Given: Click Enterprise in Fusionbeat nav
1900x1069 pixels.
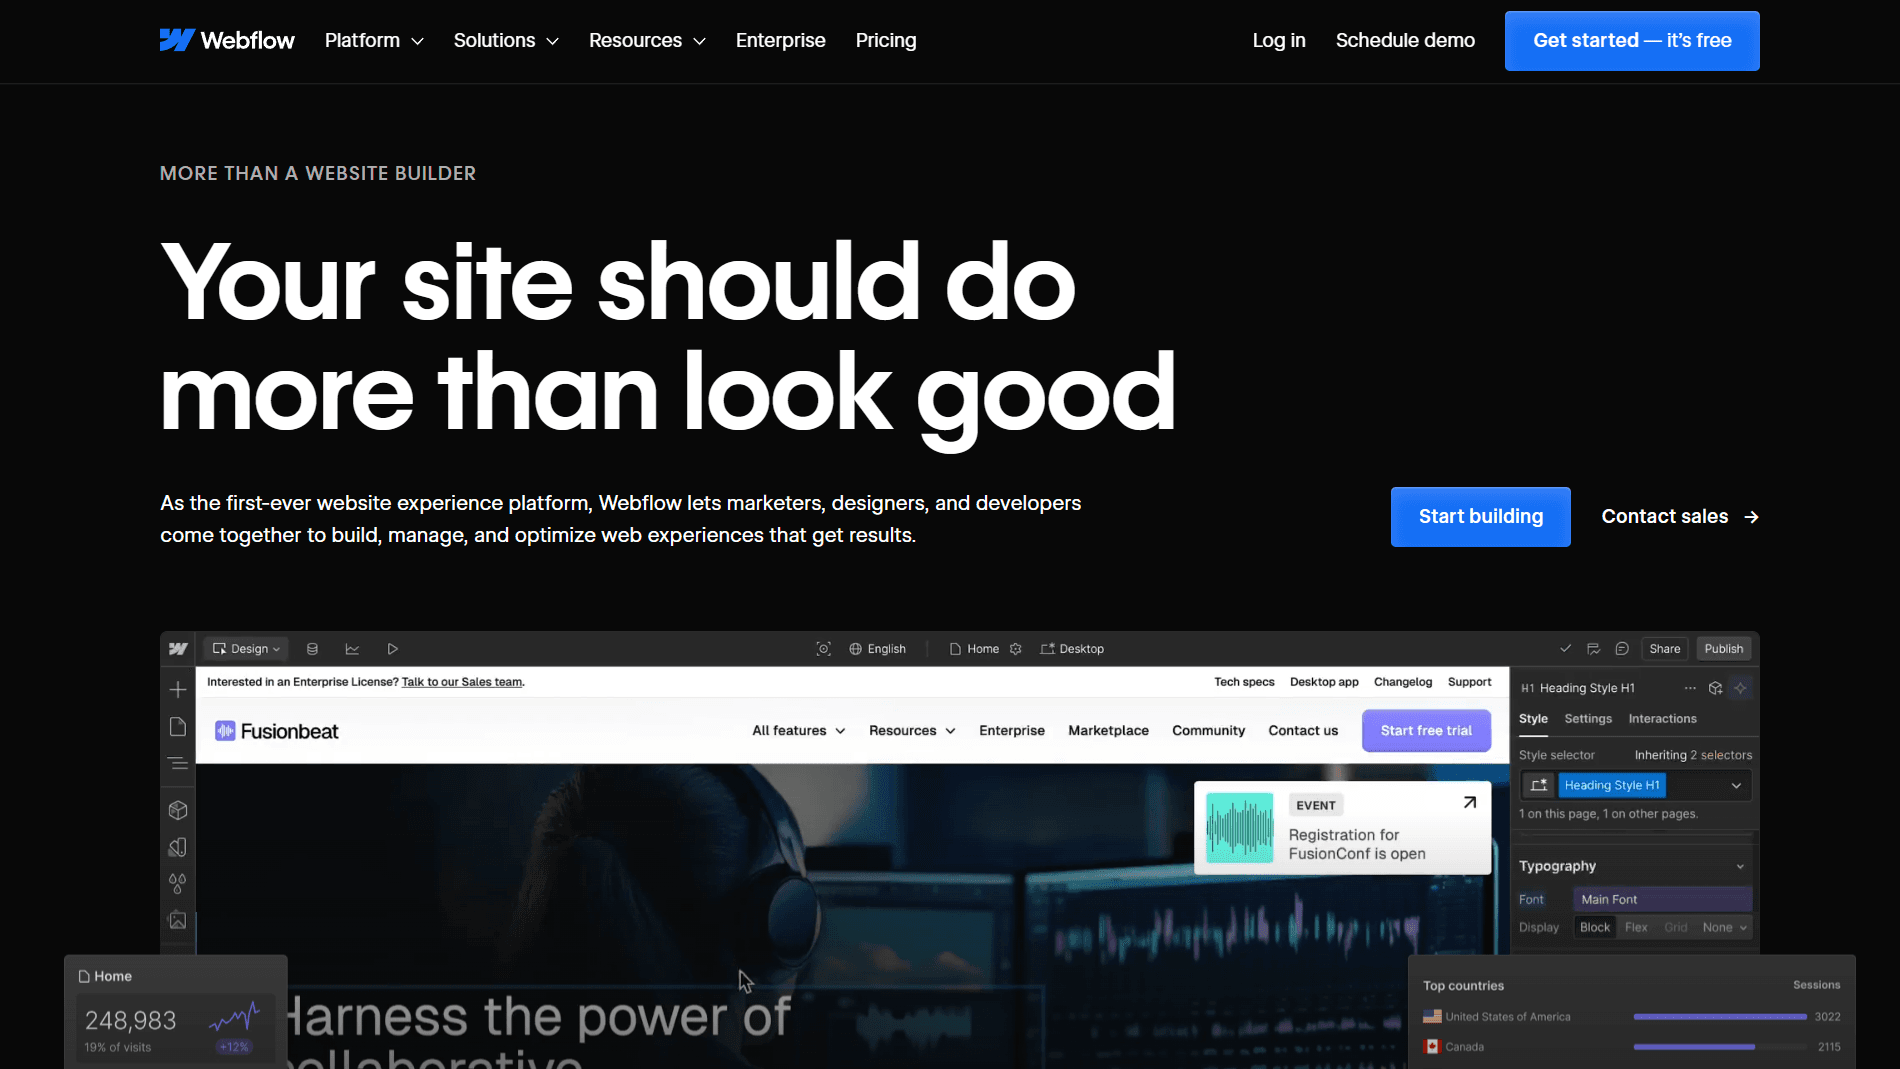Looking at the screenshot, I should click(x=1012, y=731).
